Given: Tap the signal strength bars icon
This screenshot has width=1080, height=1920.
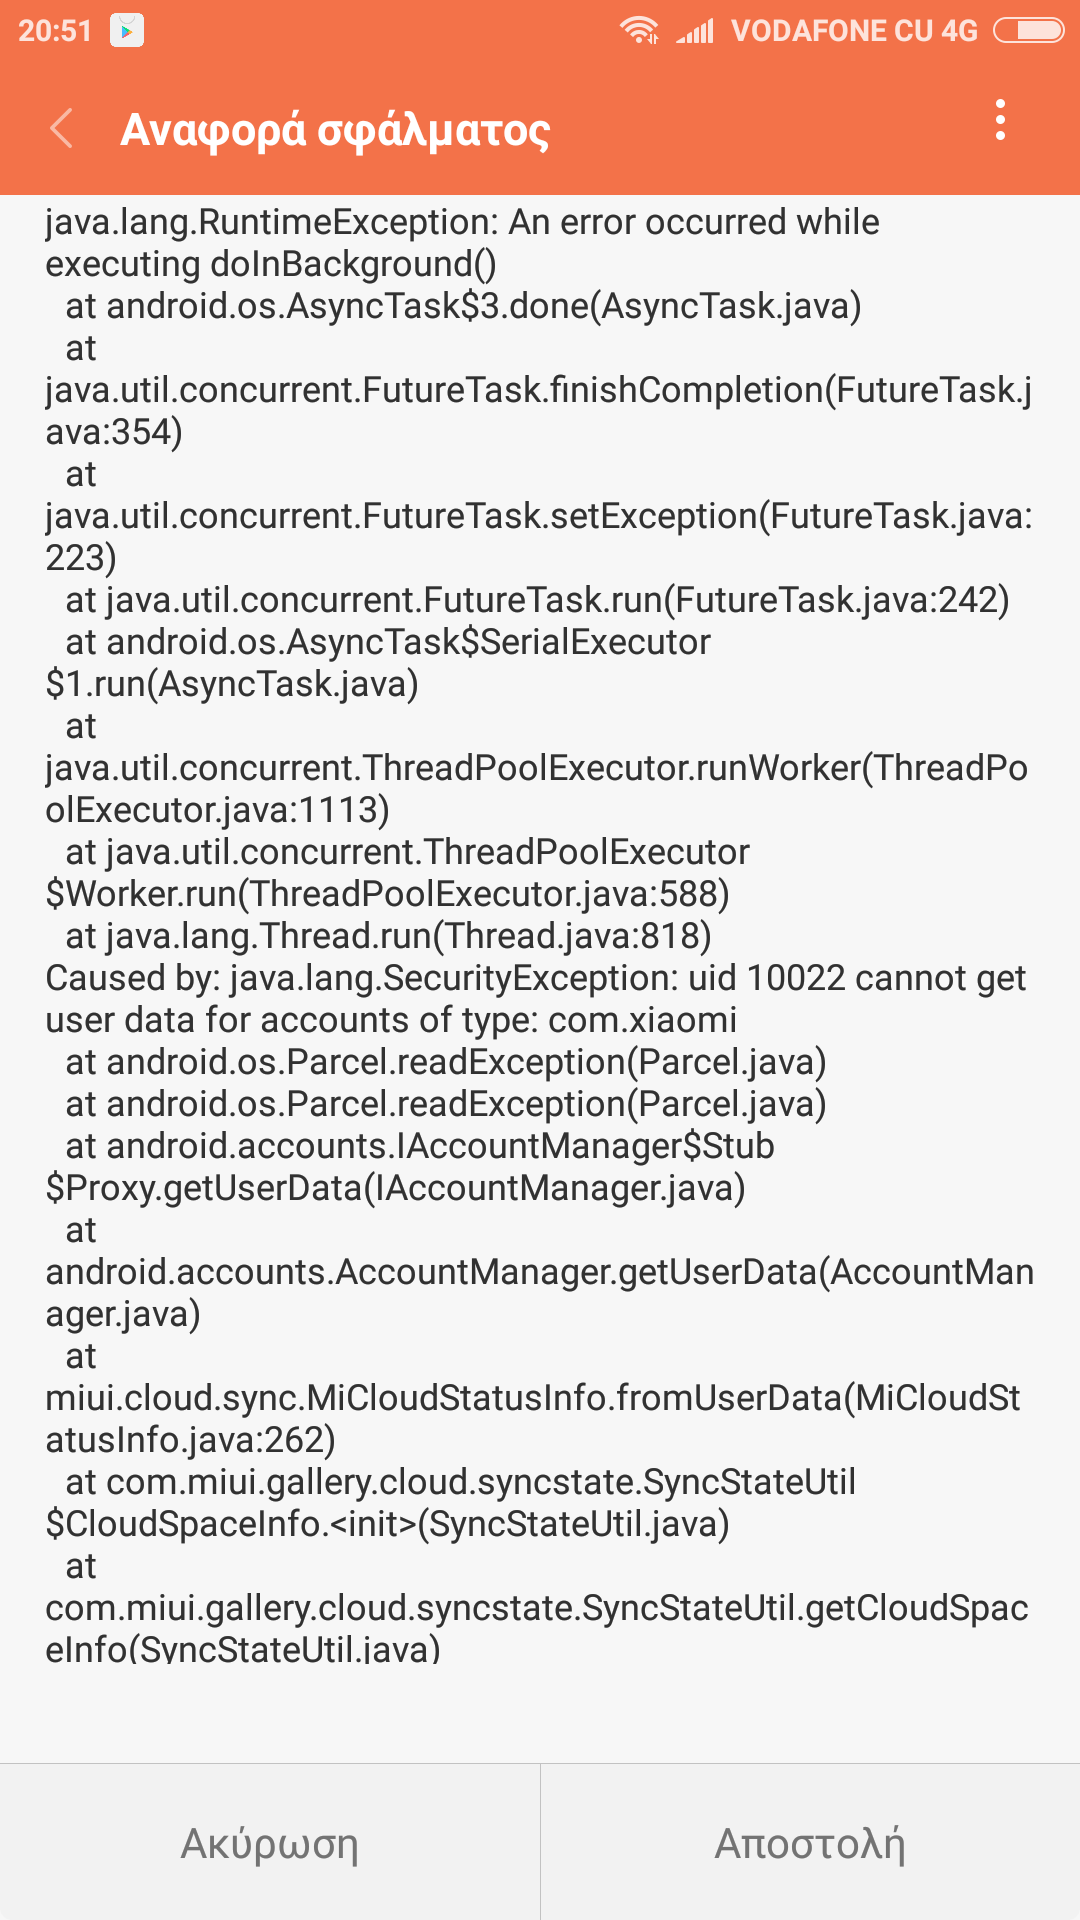Looking at the screenshot, I should click(695, 31).
